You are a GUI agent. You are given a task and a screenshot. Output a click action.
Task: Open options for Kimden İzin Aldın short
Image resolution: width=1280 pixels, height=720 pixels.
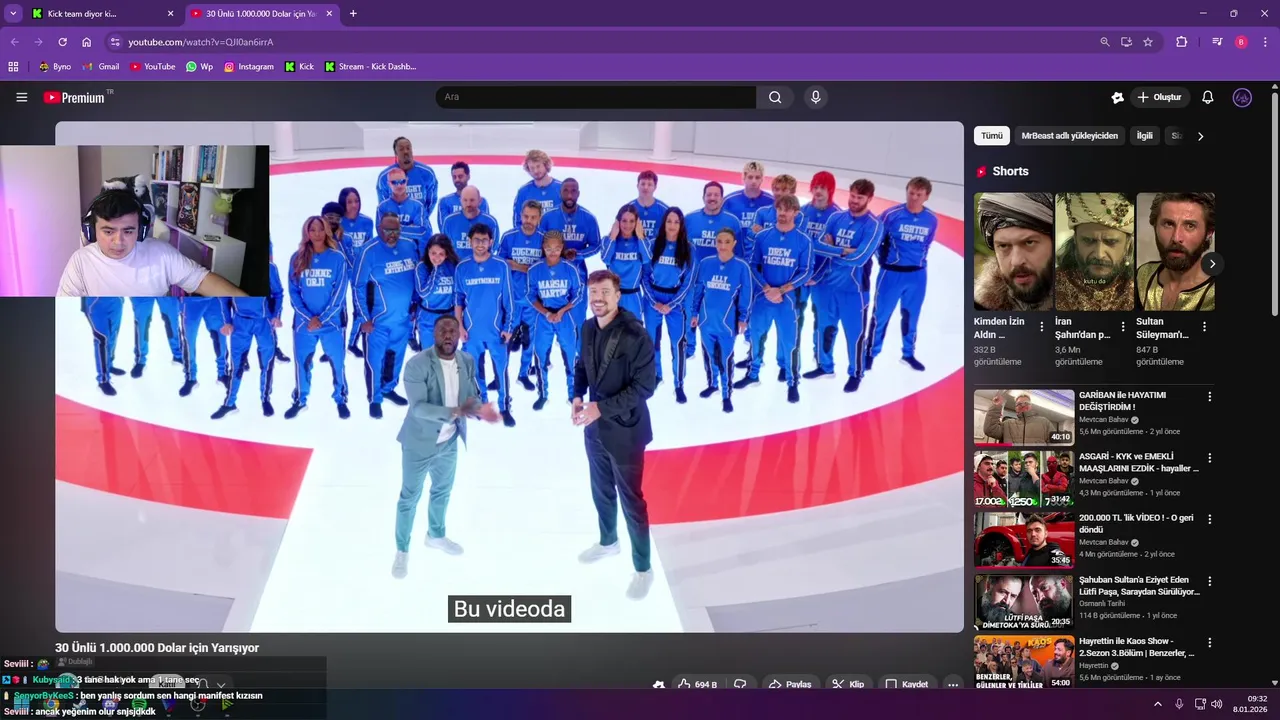coord(1042,327)
